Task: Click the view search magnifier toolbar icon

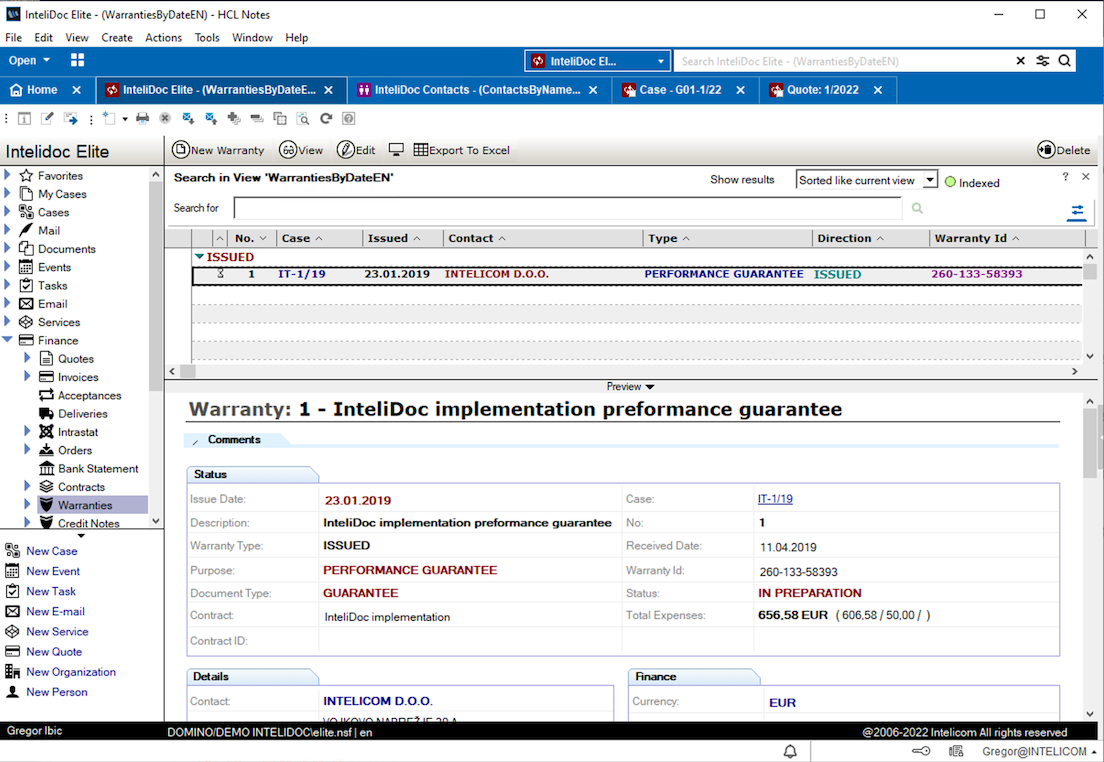Action: 303,118
